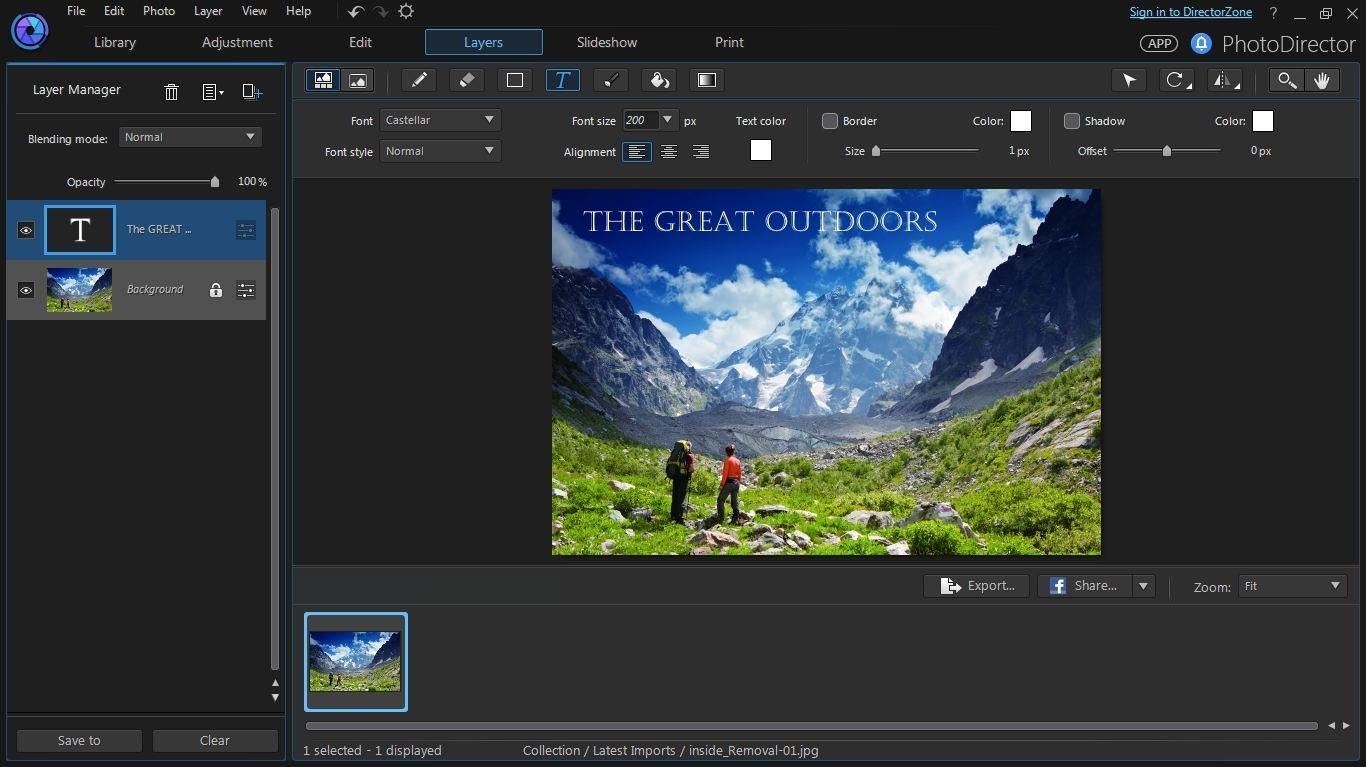
Task: Switch to the Slideshow tab
Action: 606,42
